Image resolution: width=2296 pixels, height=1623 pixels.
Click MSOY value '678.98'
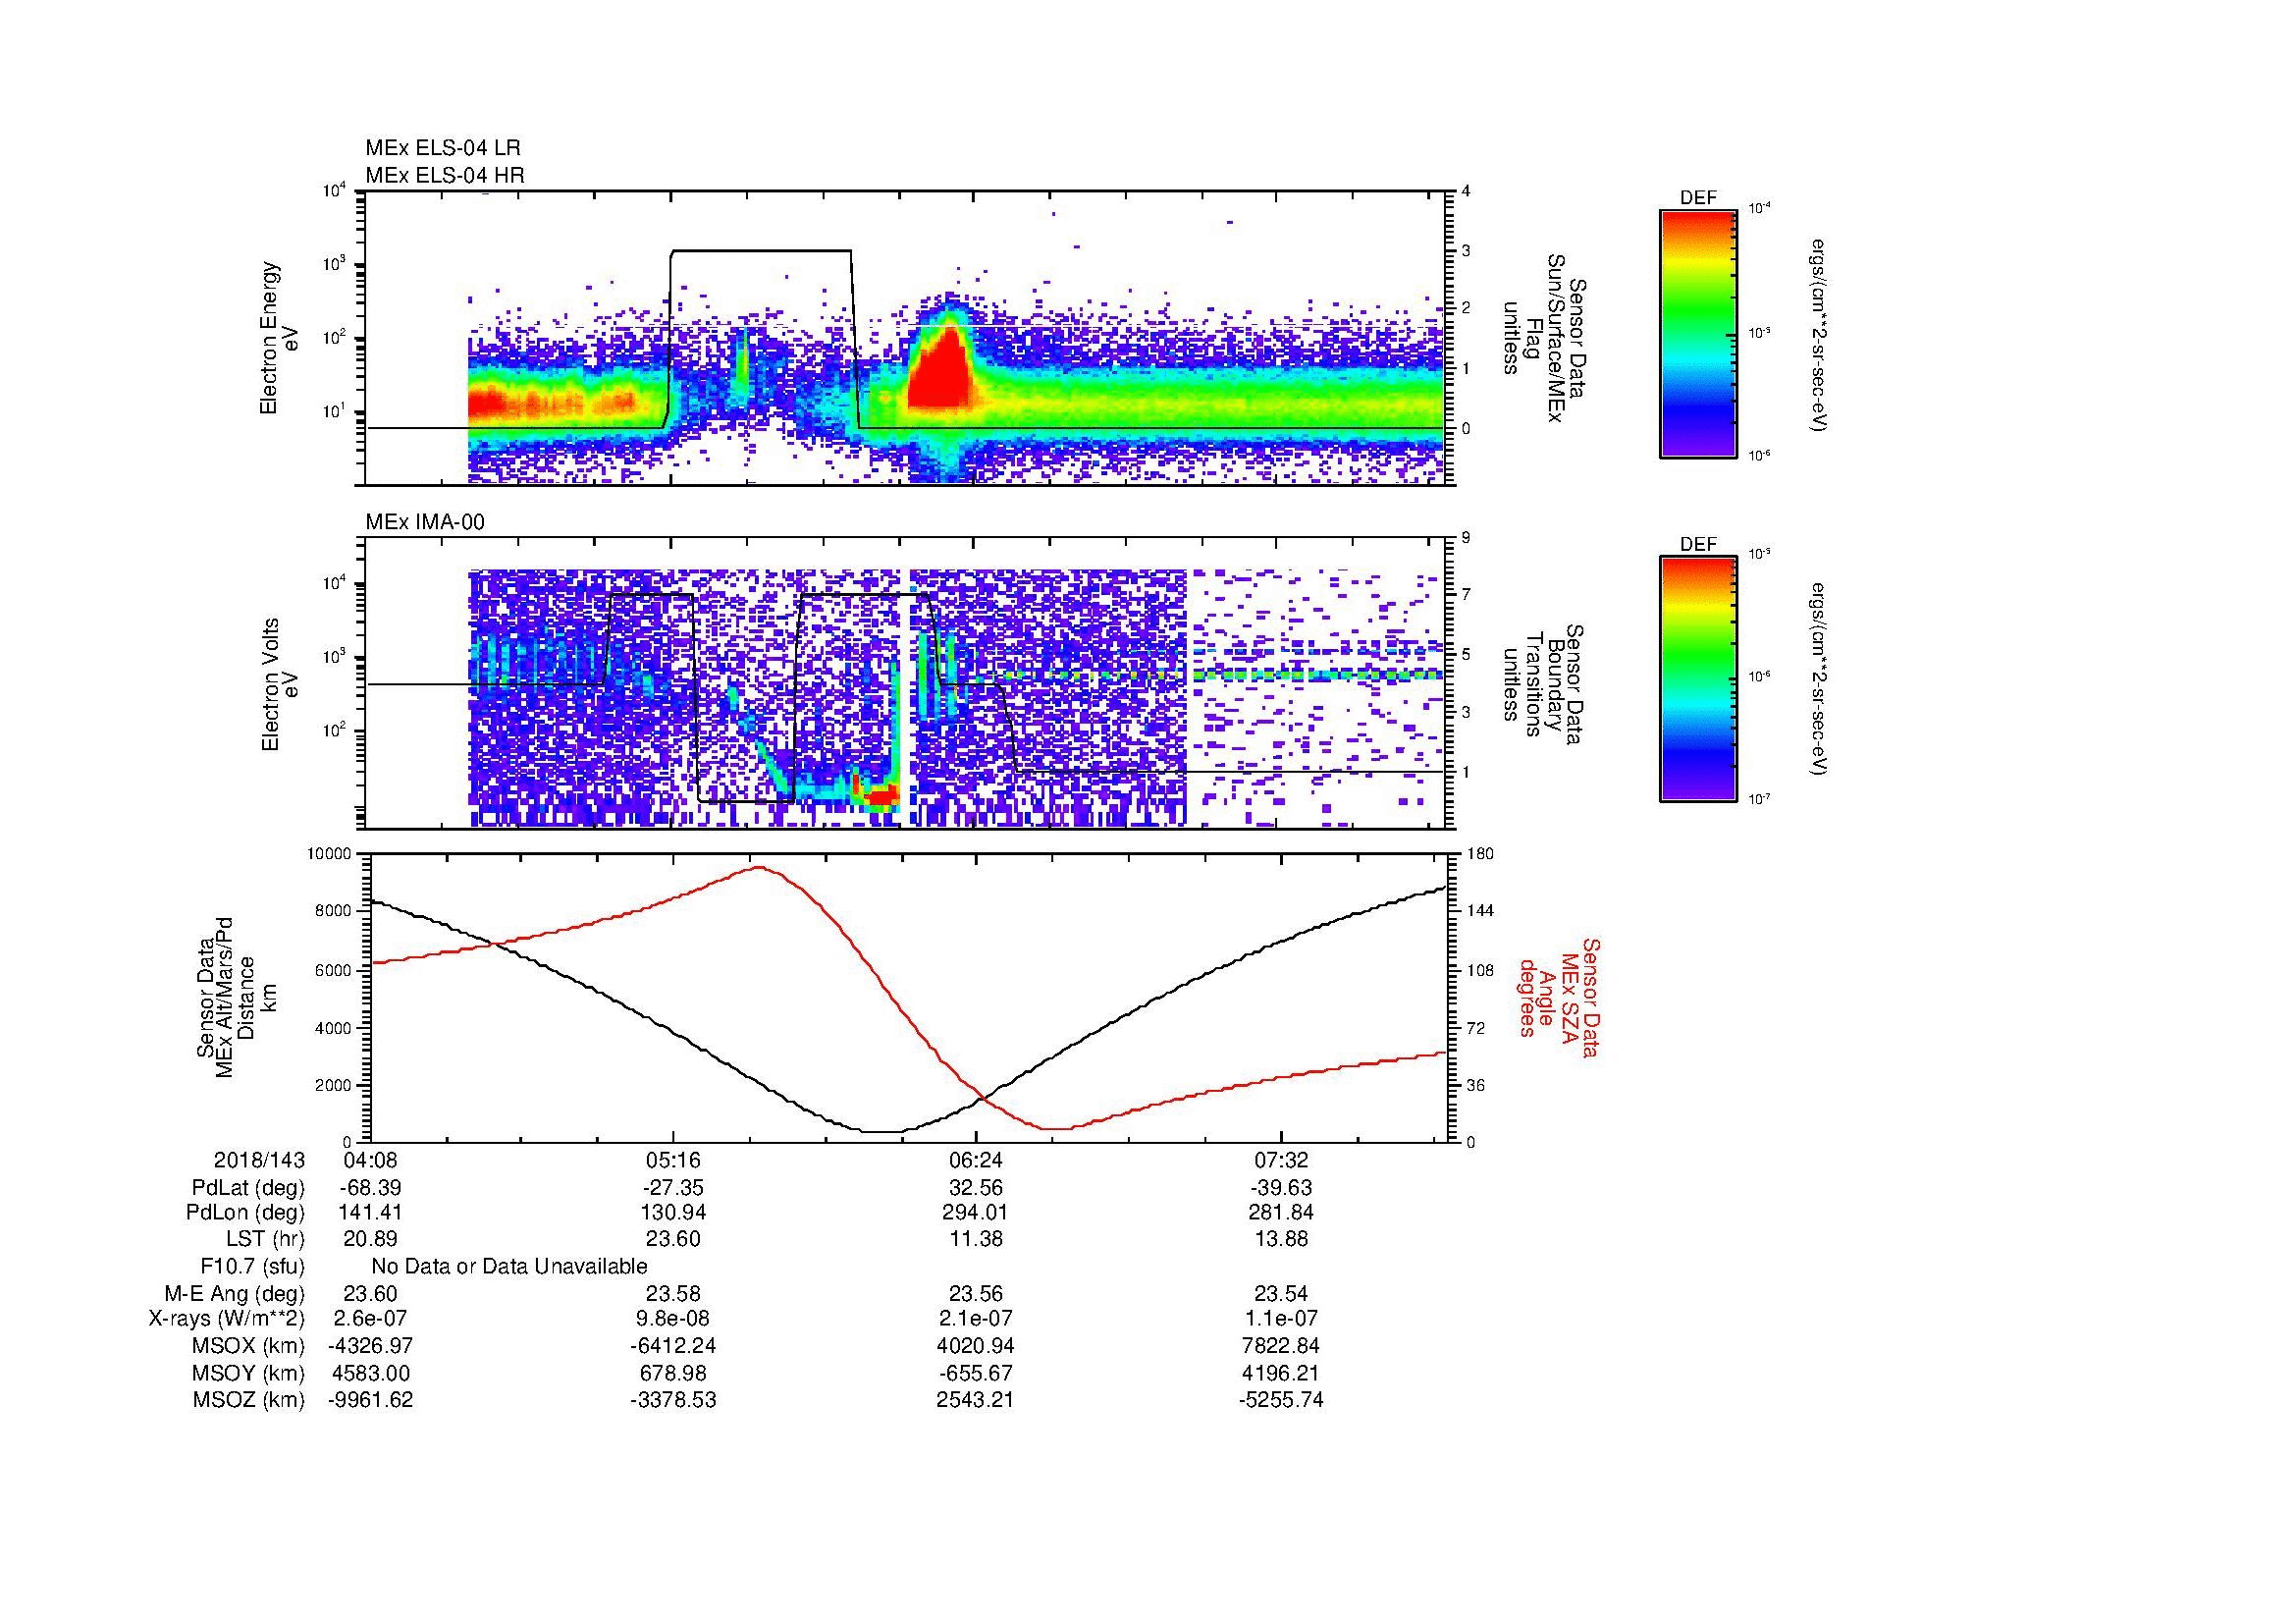(x=673, y=1374)
